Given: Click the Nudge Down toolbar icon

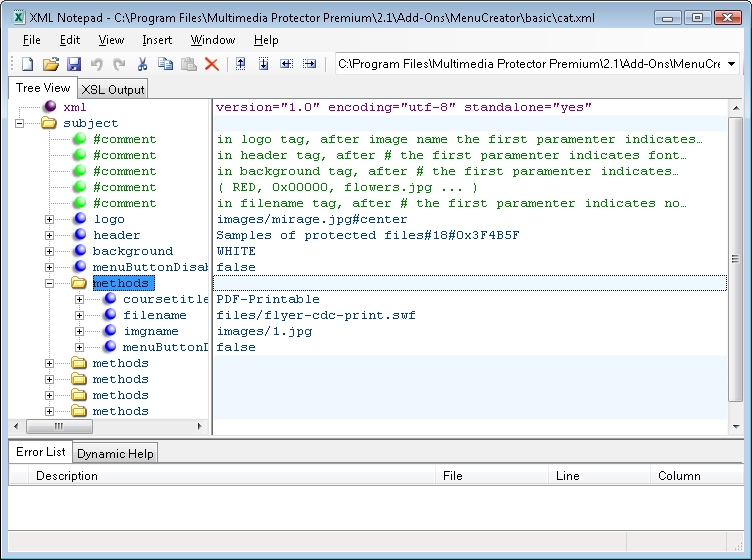Looking at the screenshot, I should (263, 64).
